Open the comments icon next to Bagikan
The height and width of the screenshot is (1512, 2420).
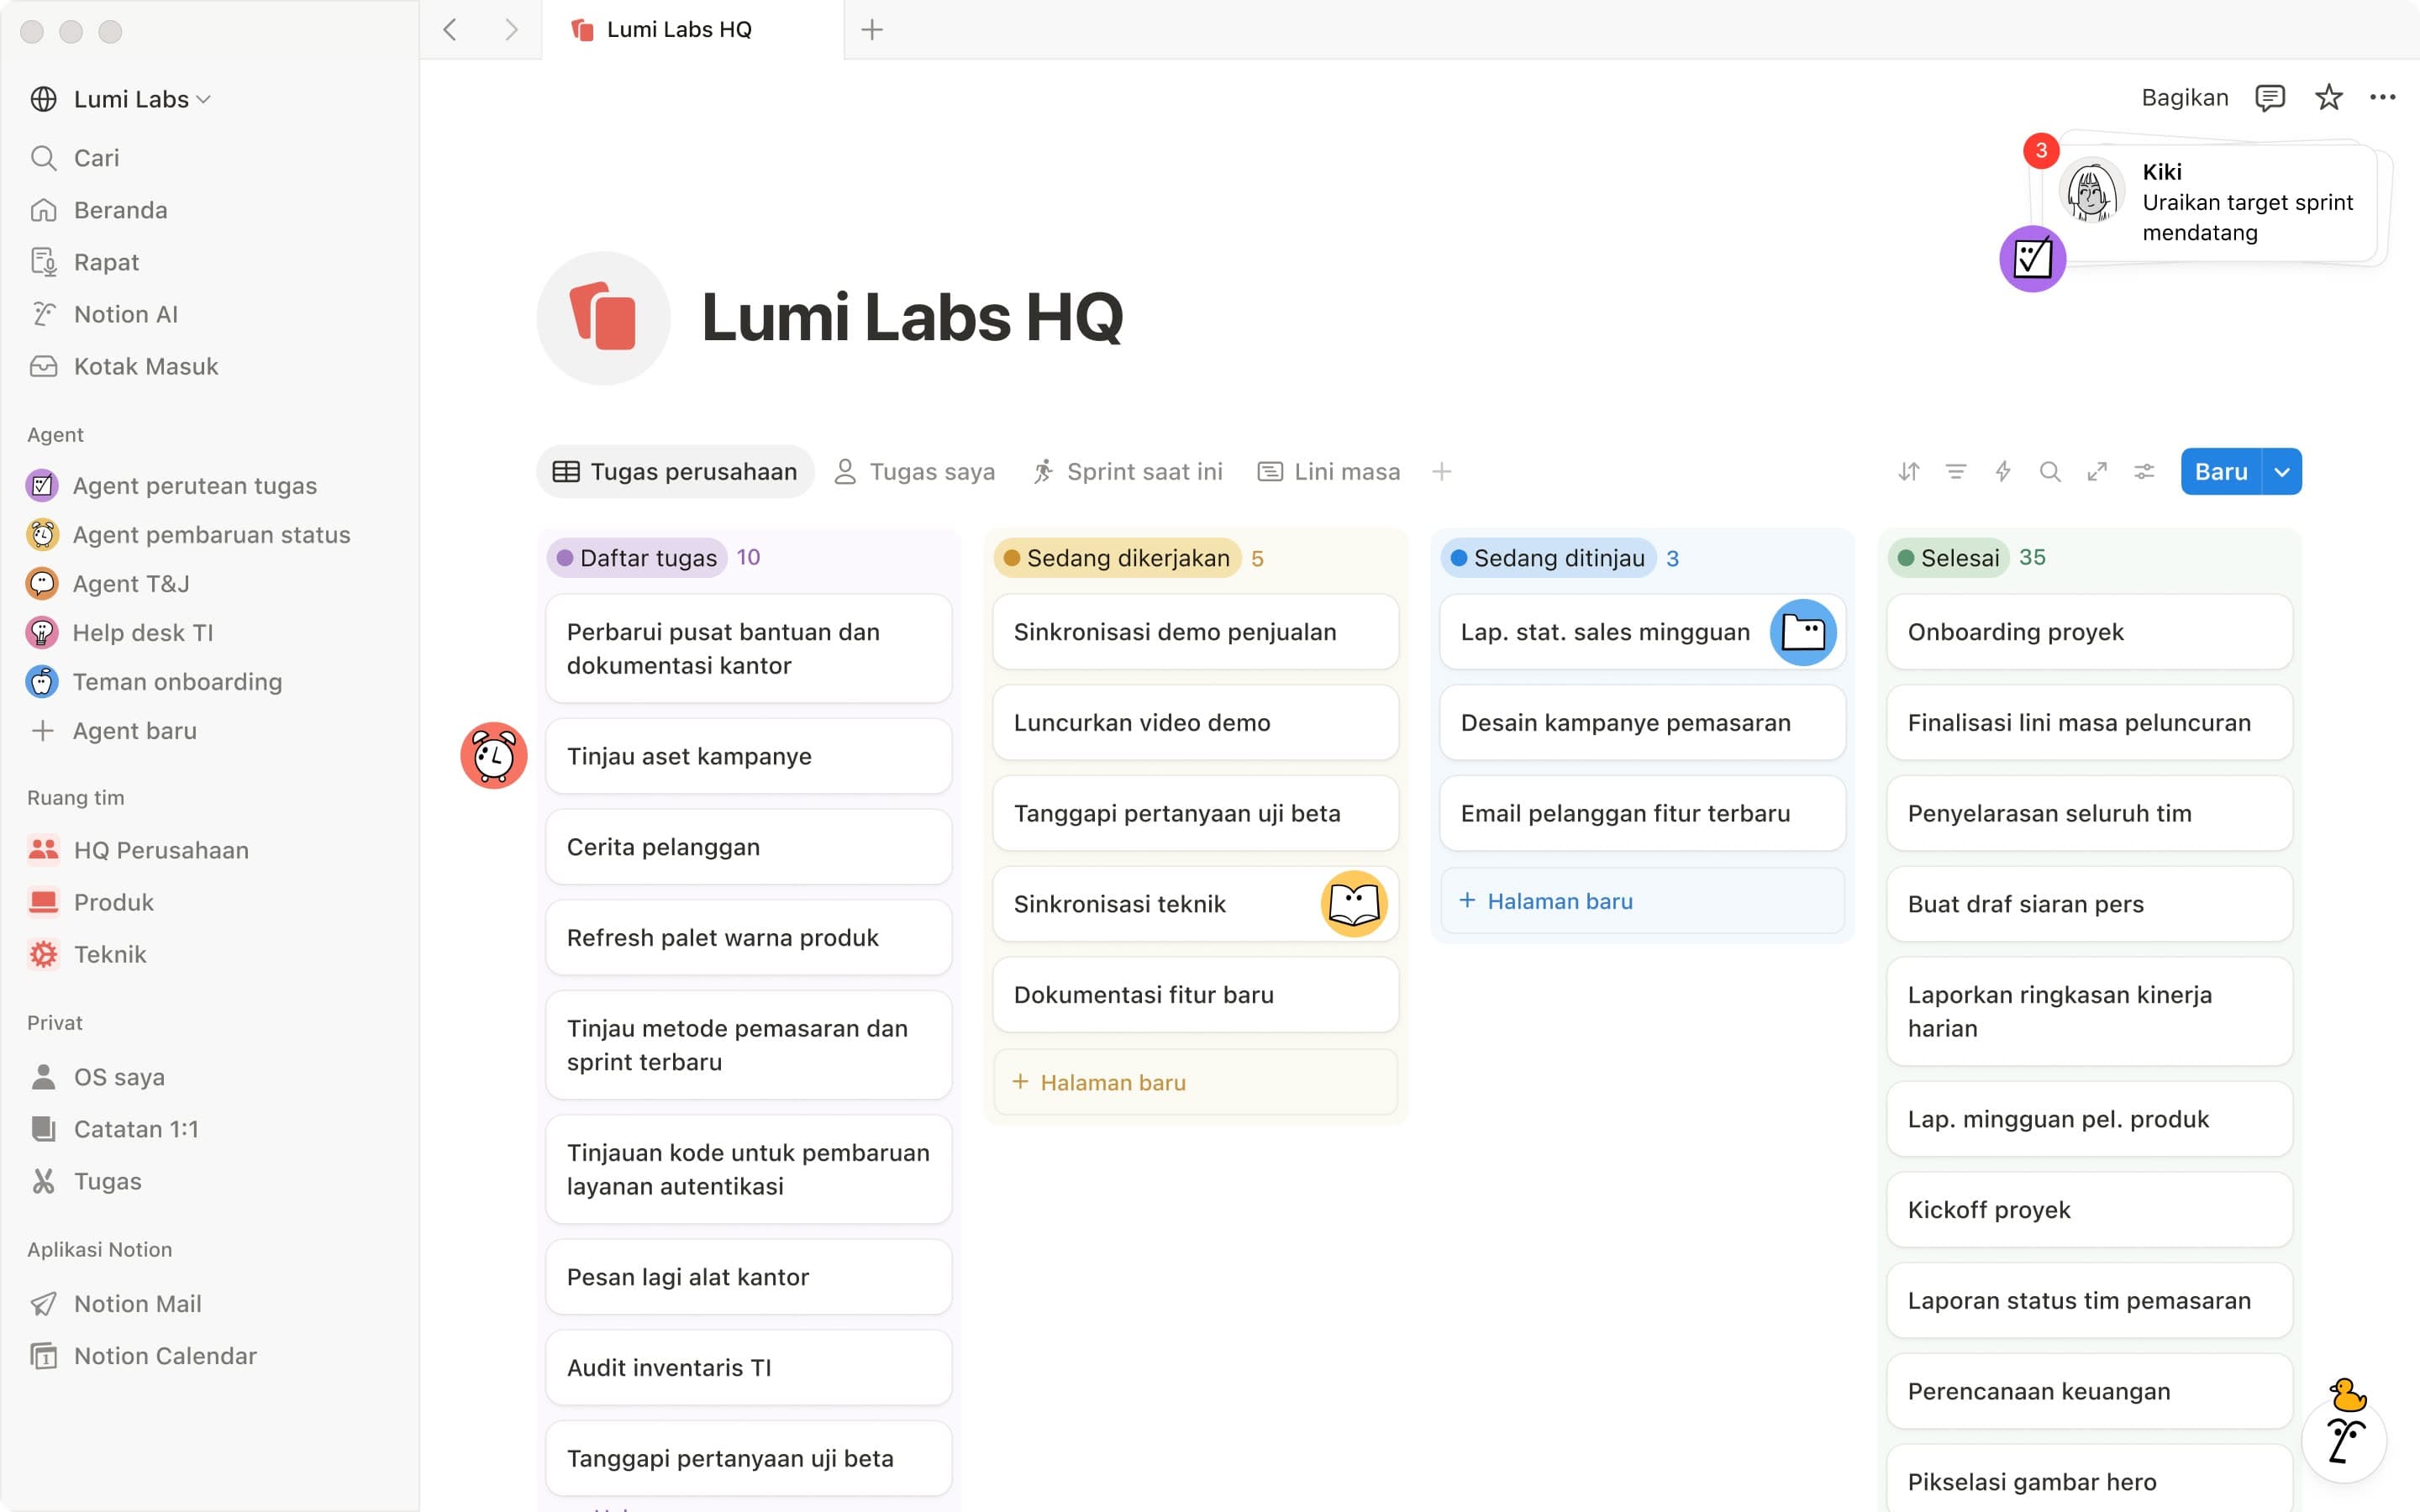coord(2269,97)
